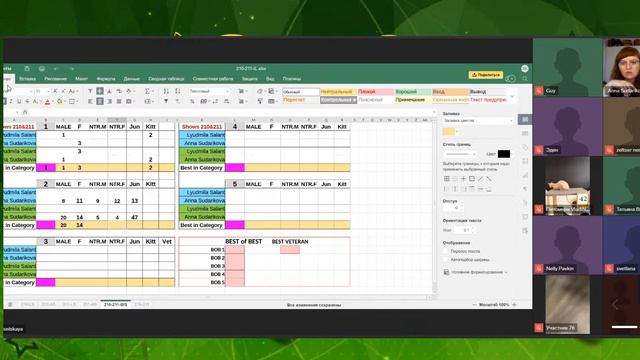The height and width of the screenshot is (360, 640).
Task: Click the Print icon in title bar
Action: pos(42,69)
